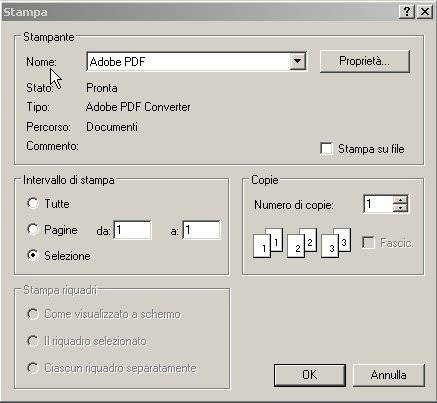Click the Adobe PDF printer combo box
The height and width of the screenshot is (403, 437).
point(196,61)
